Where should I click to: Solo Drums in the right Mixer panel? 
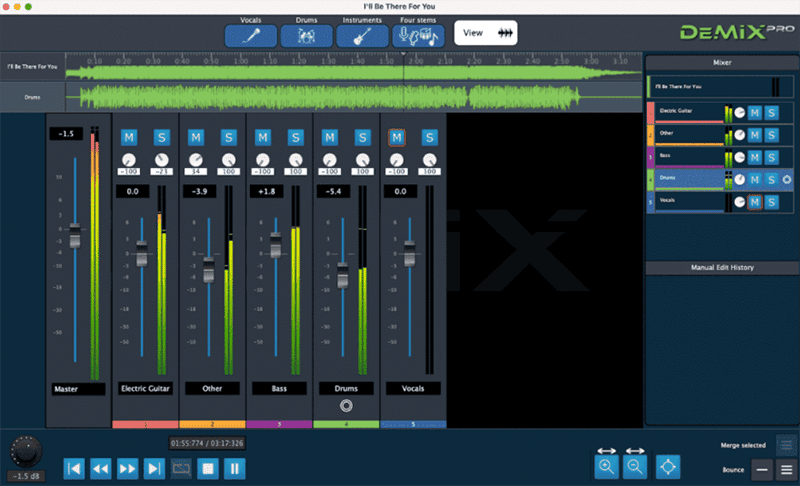coord(771,180)
